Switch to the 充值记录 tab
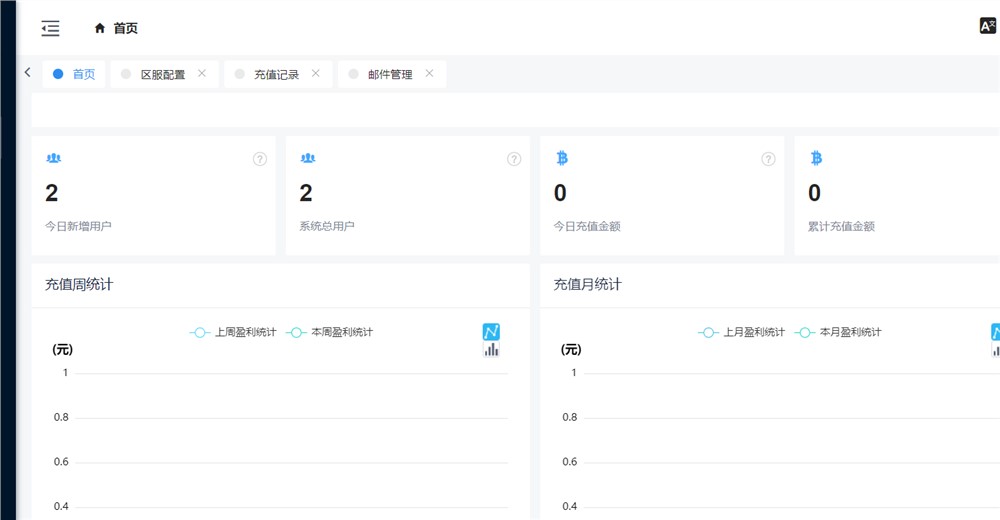This screenshot has width=1000, height=520. [276, 74]
